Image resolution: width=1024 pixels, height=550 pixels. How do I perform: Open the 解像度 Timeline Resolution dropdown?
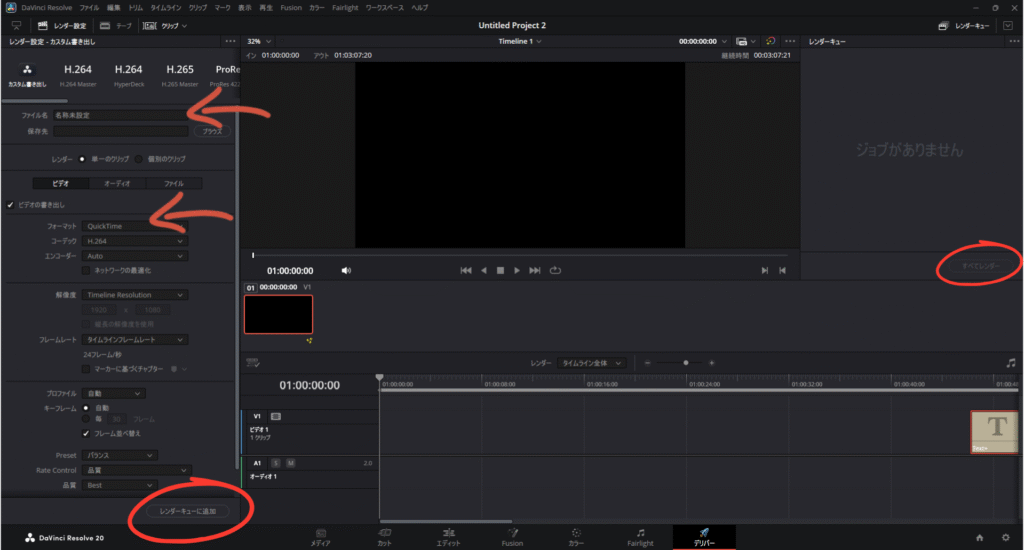[135, 295]
